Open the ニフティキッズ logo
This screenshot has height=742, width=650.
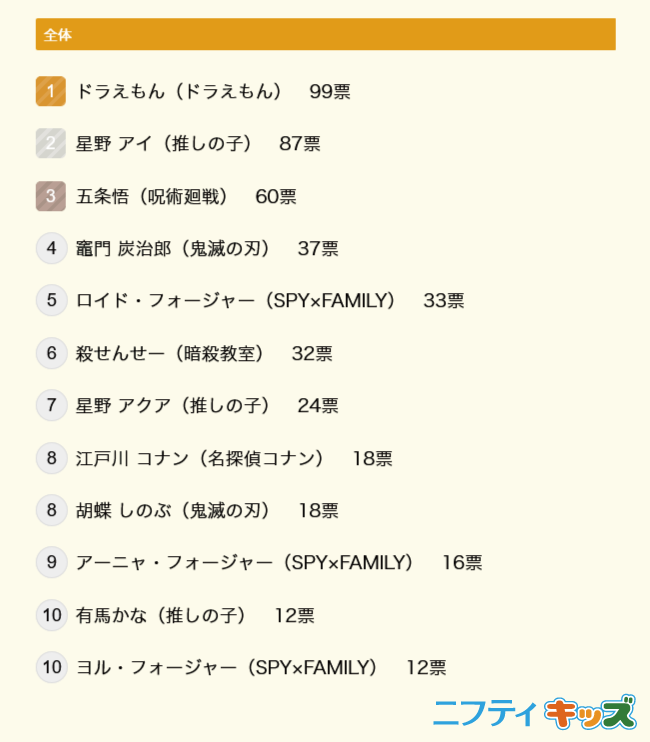(x=534, y=712)
